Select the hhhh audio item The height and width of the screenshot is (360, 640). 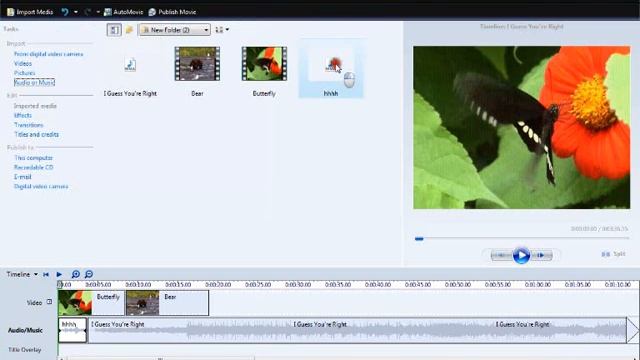(x=331, y=69)
